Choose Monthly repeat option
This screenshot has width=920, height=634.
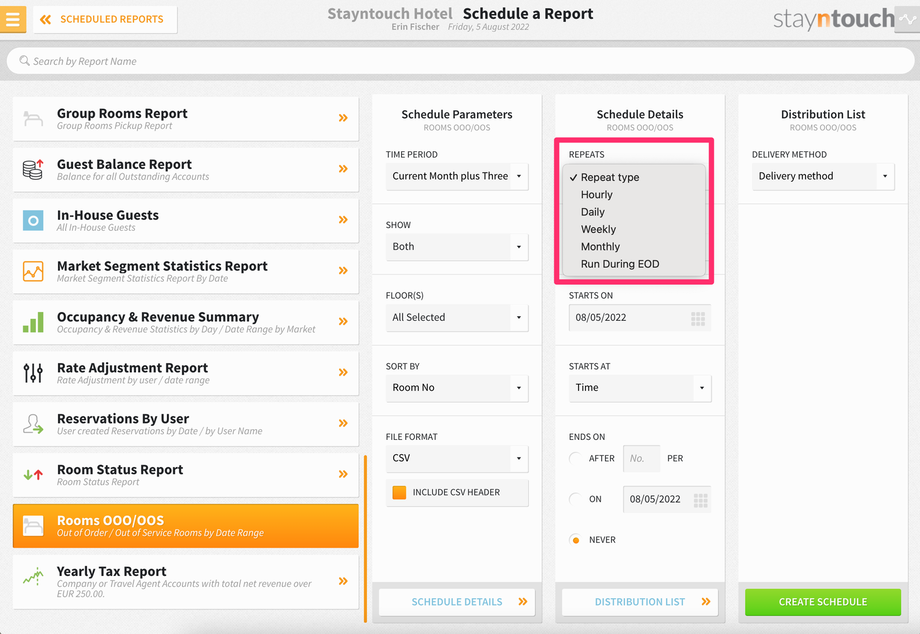pos(634,247)
